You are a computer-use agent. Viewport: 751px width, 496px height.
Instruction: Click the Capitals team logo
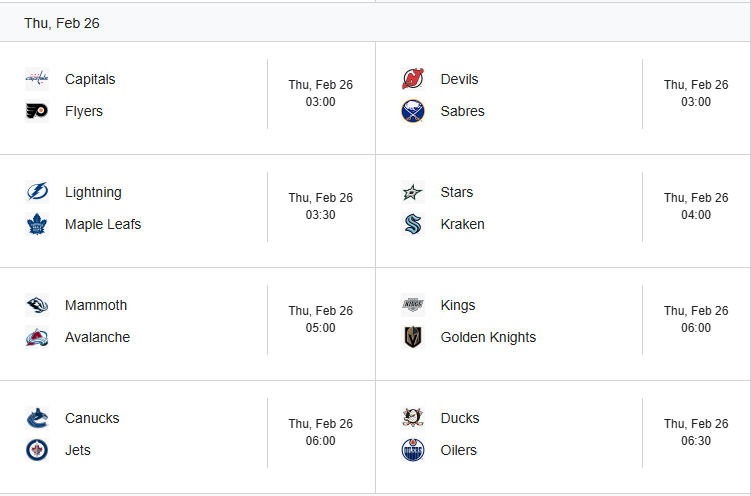pyautogui.click(x=37, y=79)
